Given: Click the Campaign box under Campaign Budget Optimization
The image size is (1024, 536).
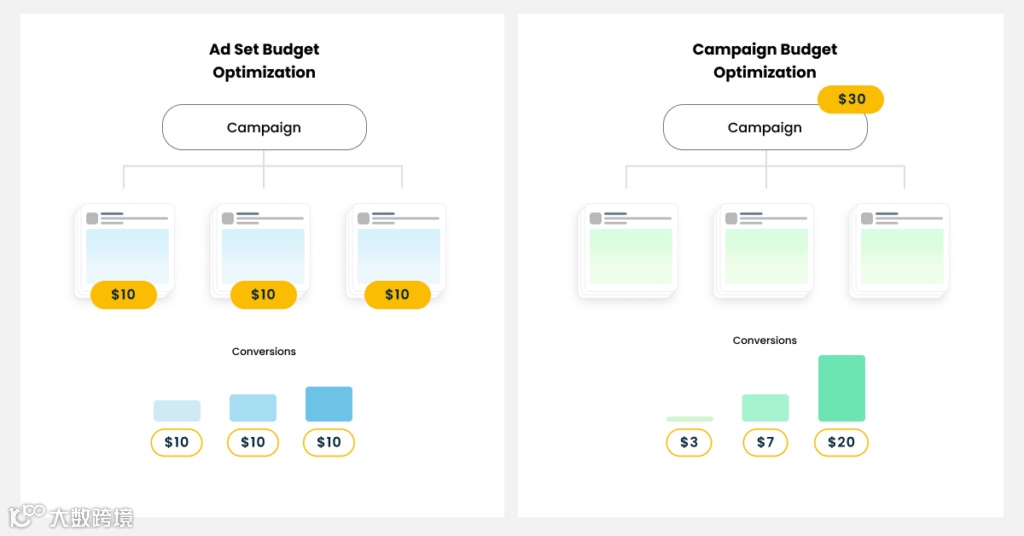Looking at the screenshot, I should (x=764, y=127).
